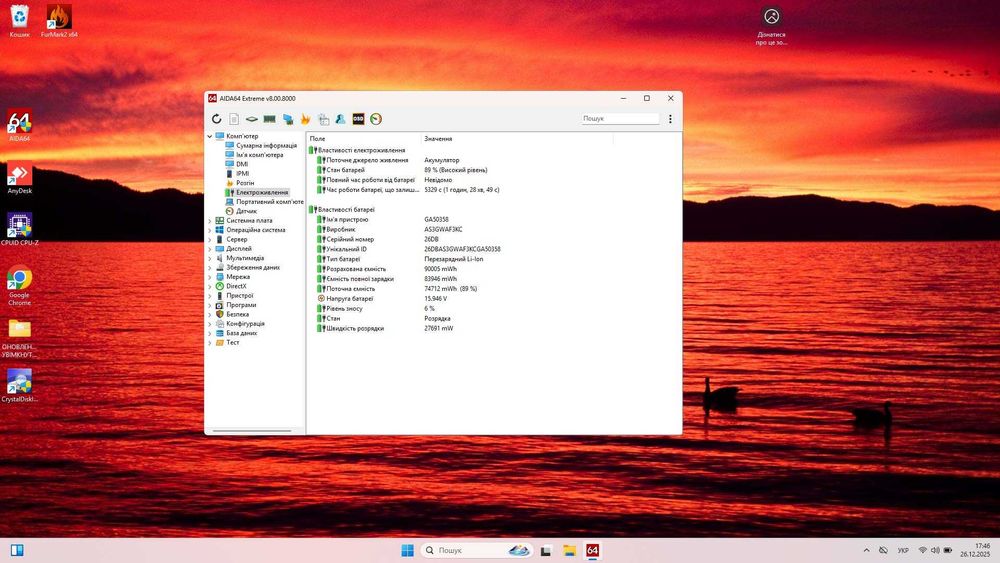Click the Windows Start button on taskbar
The width and height of the screenshot is (1000, 563).
[x=408, y=550]
